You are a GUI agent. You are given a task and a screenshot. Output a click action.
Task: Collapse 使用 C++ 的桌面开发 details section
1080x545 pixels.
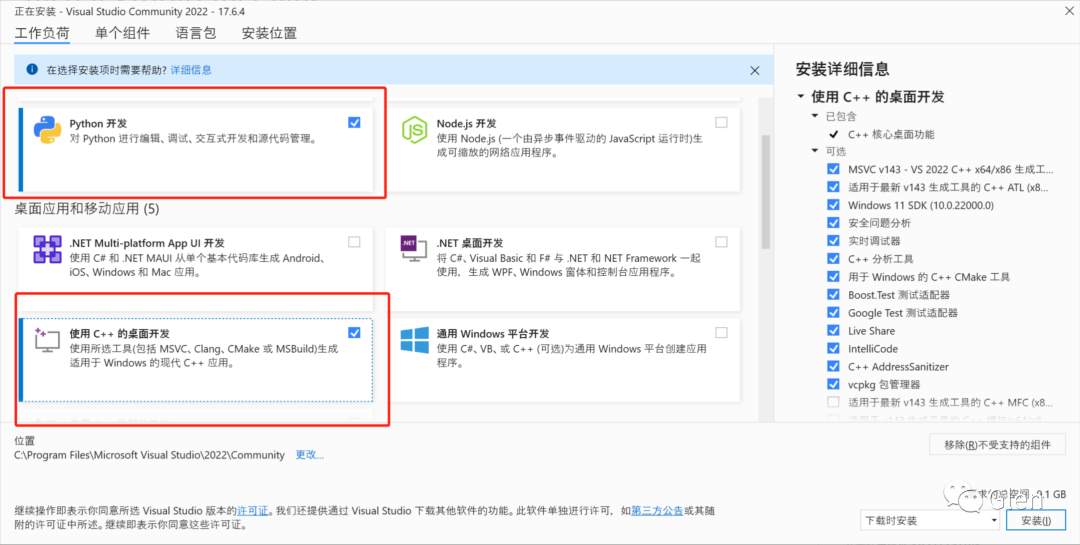pos(800,96)
